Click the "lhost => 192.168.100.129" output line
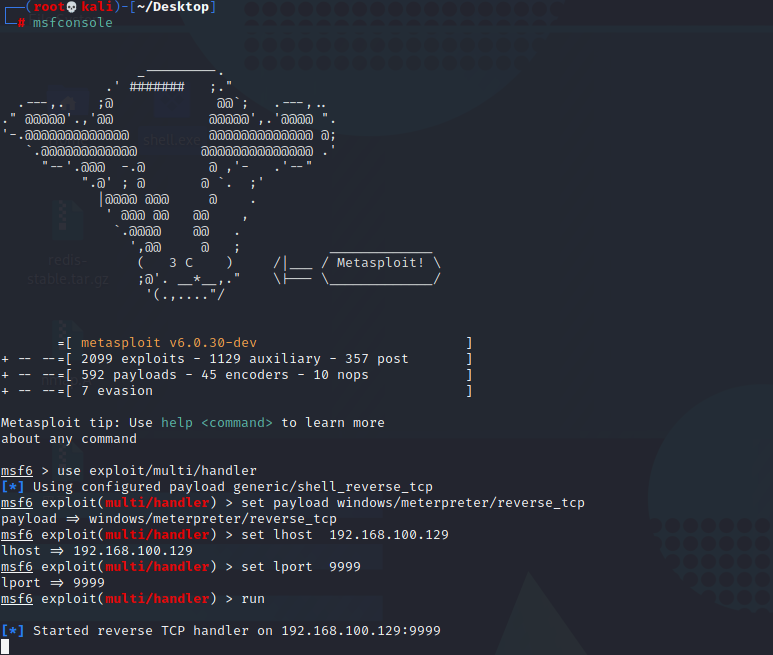Image resolution: width=773 pixels, height=655 pixels. [x=97, y=551]
